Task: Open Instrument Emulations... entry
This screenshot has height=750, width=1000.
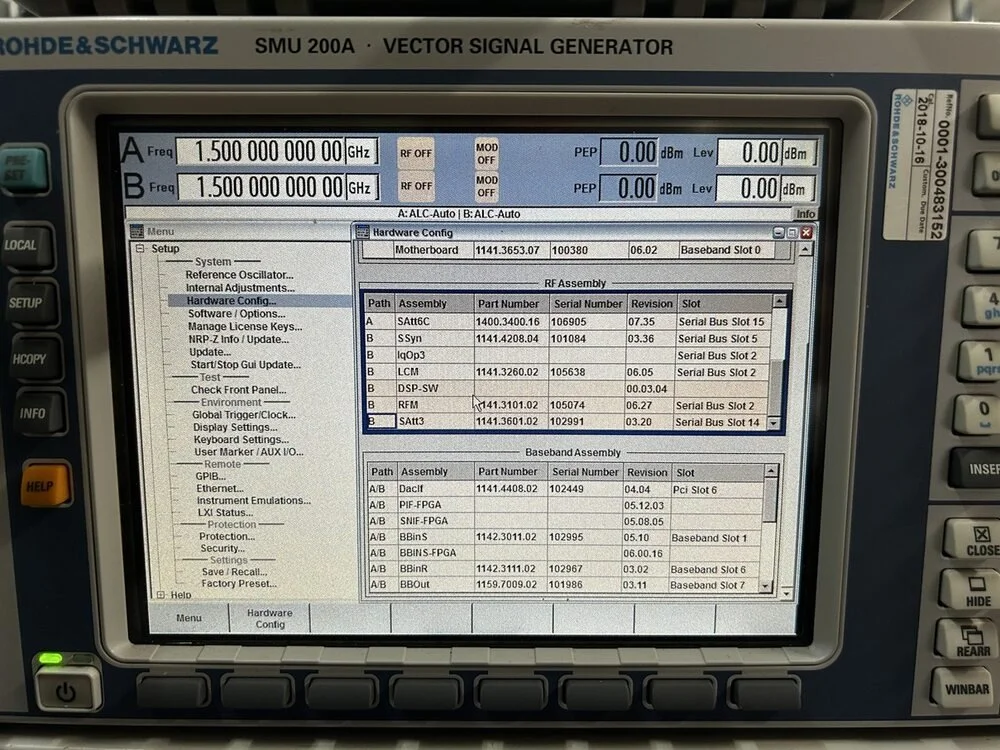Action: click(x=254, y=501)
